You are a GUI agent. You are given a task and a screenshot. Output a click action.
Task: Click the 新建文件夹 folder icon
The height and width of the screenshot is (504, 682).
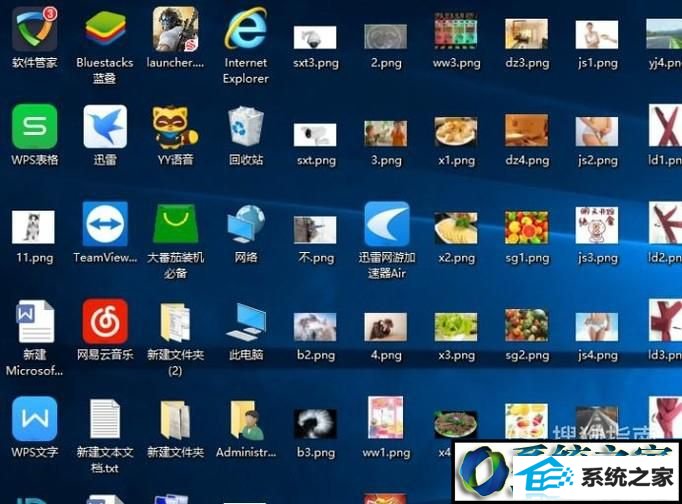pyautogui.click(x=175, y=420)
